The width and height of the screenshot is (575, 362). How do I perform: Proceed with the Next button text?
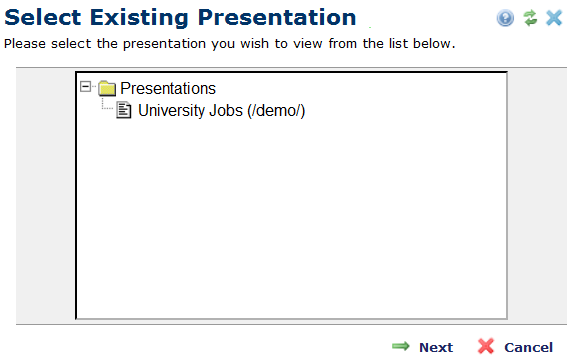(436, 347)
